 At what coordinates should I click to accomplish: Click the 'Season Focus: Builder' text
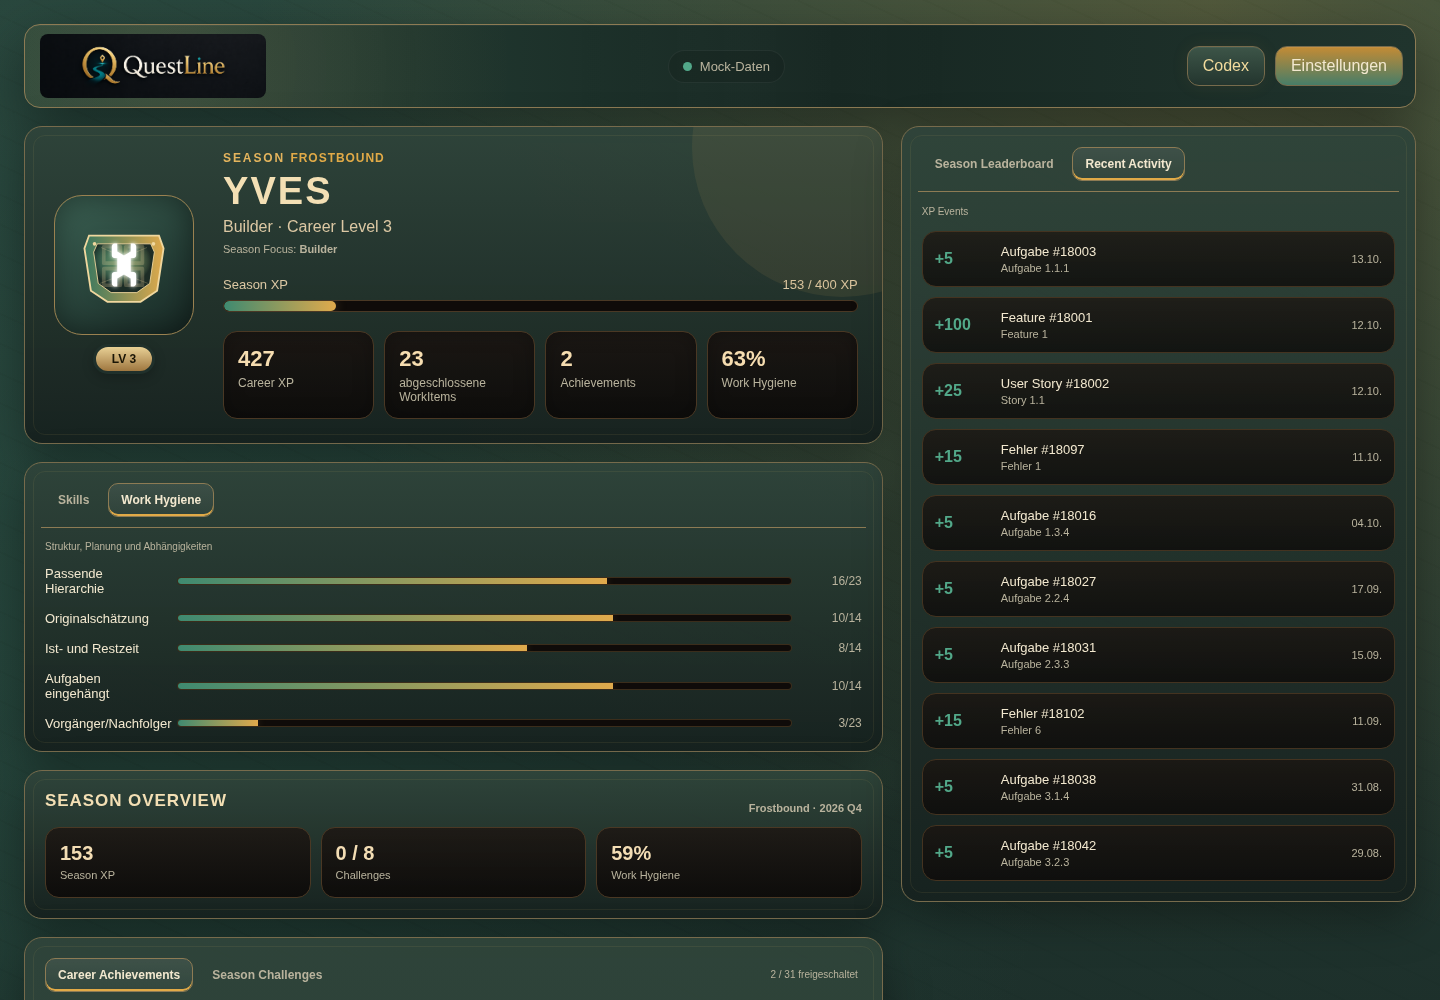pyautogui.click(x=280, y=249)
